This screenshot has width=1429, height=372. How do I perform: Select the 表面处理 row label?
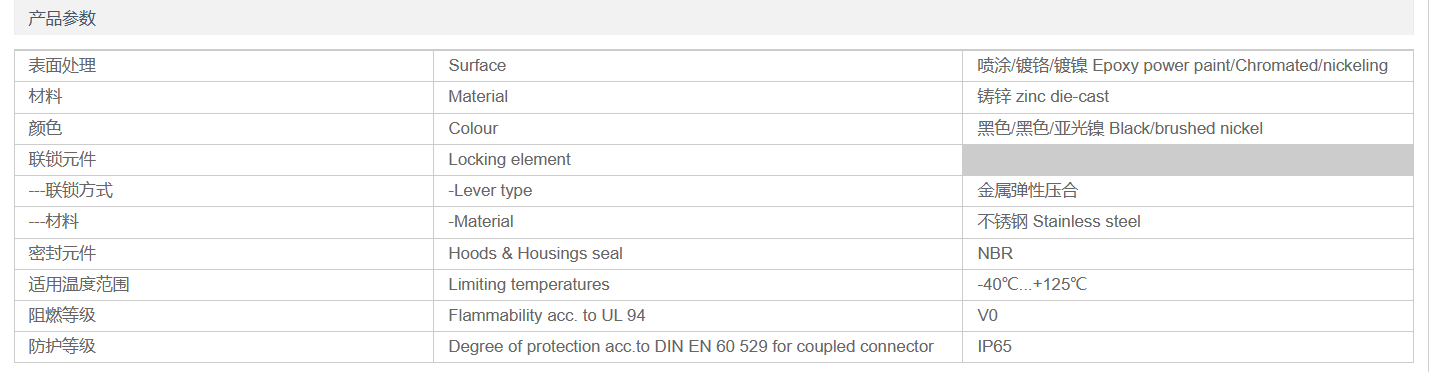62,65
